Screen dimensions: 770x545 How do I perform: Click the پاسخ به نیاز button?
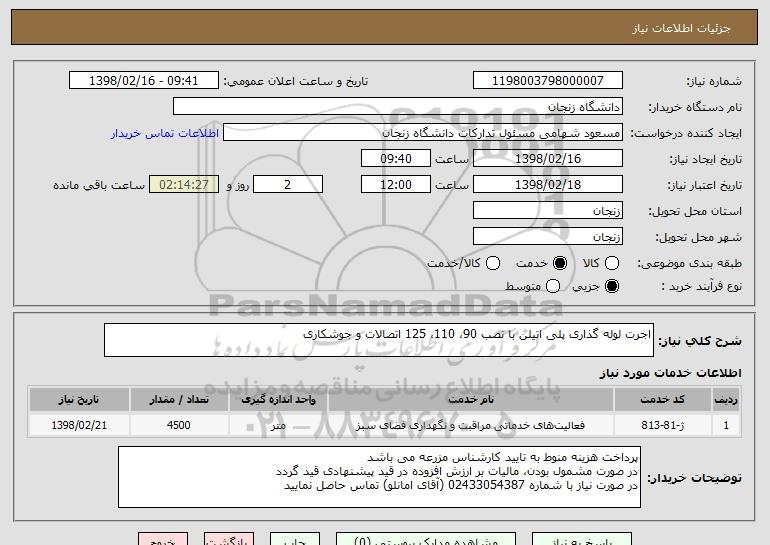click(582, 539)
